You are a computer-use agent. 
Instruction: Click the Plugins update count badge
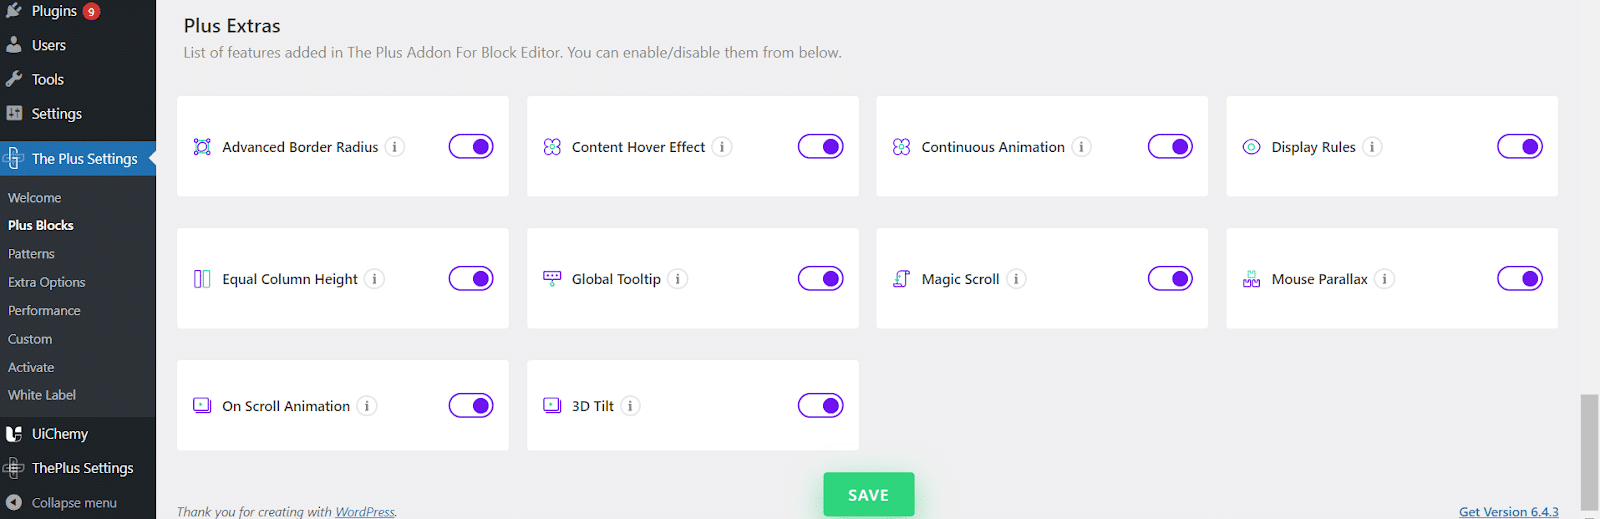pos(91,11)
